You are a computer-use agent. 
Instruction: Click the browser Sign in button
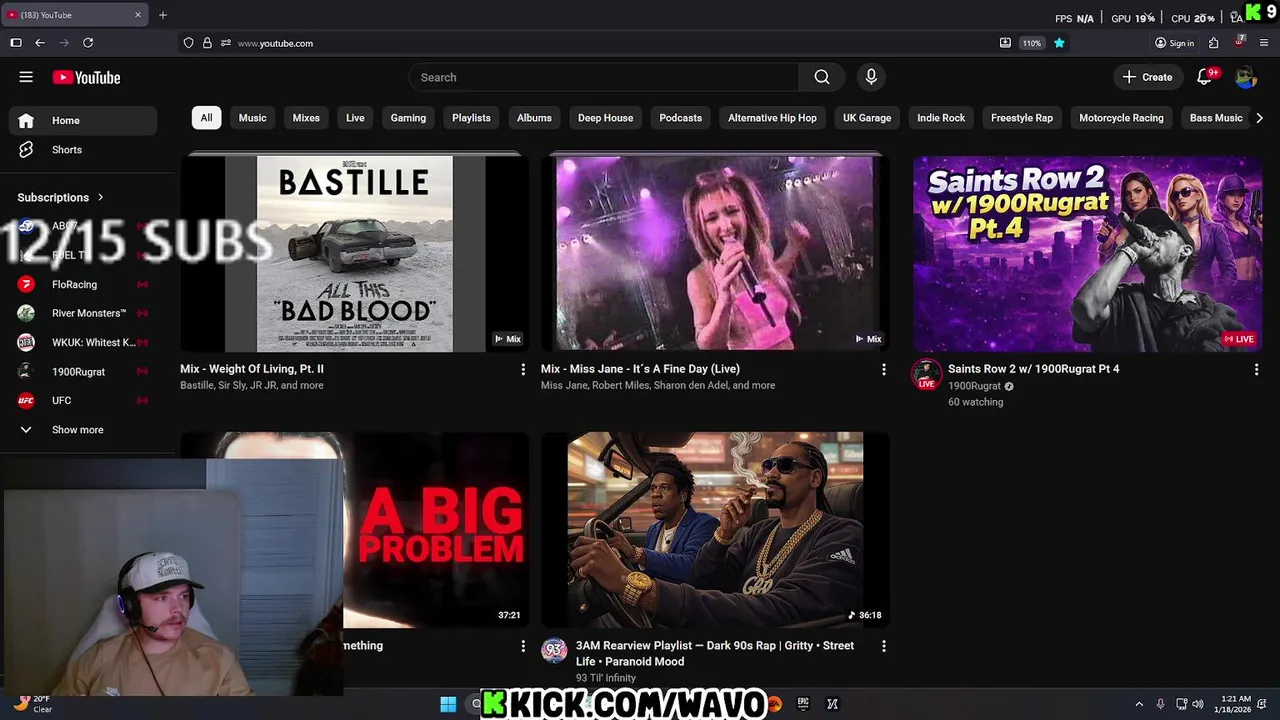[1174, 43]
